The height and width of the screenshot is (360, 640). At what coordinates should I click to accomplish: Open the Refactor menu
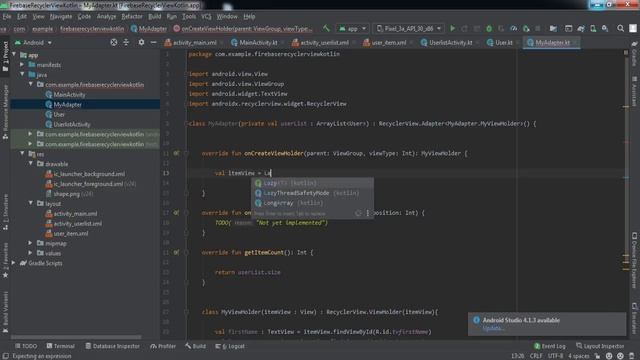pyautogui.click(x=132, y=16)
